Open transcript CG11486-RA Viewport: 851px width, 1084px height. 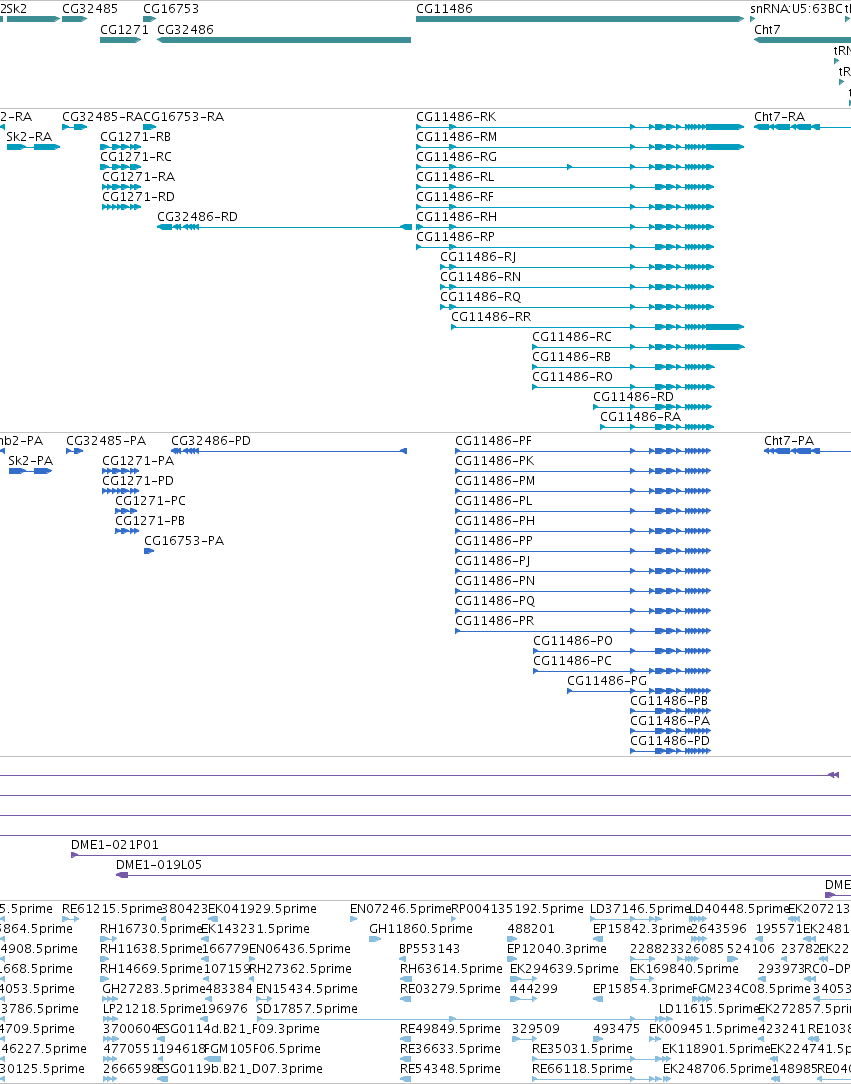click(640, 418)
